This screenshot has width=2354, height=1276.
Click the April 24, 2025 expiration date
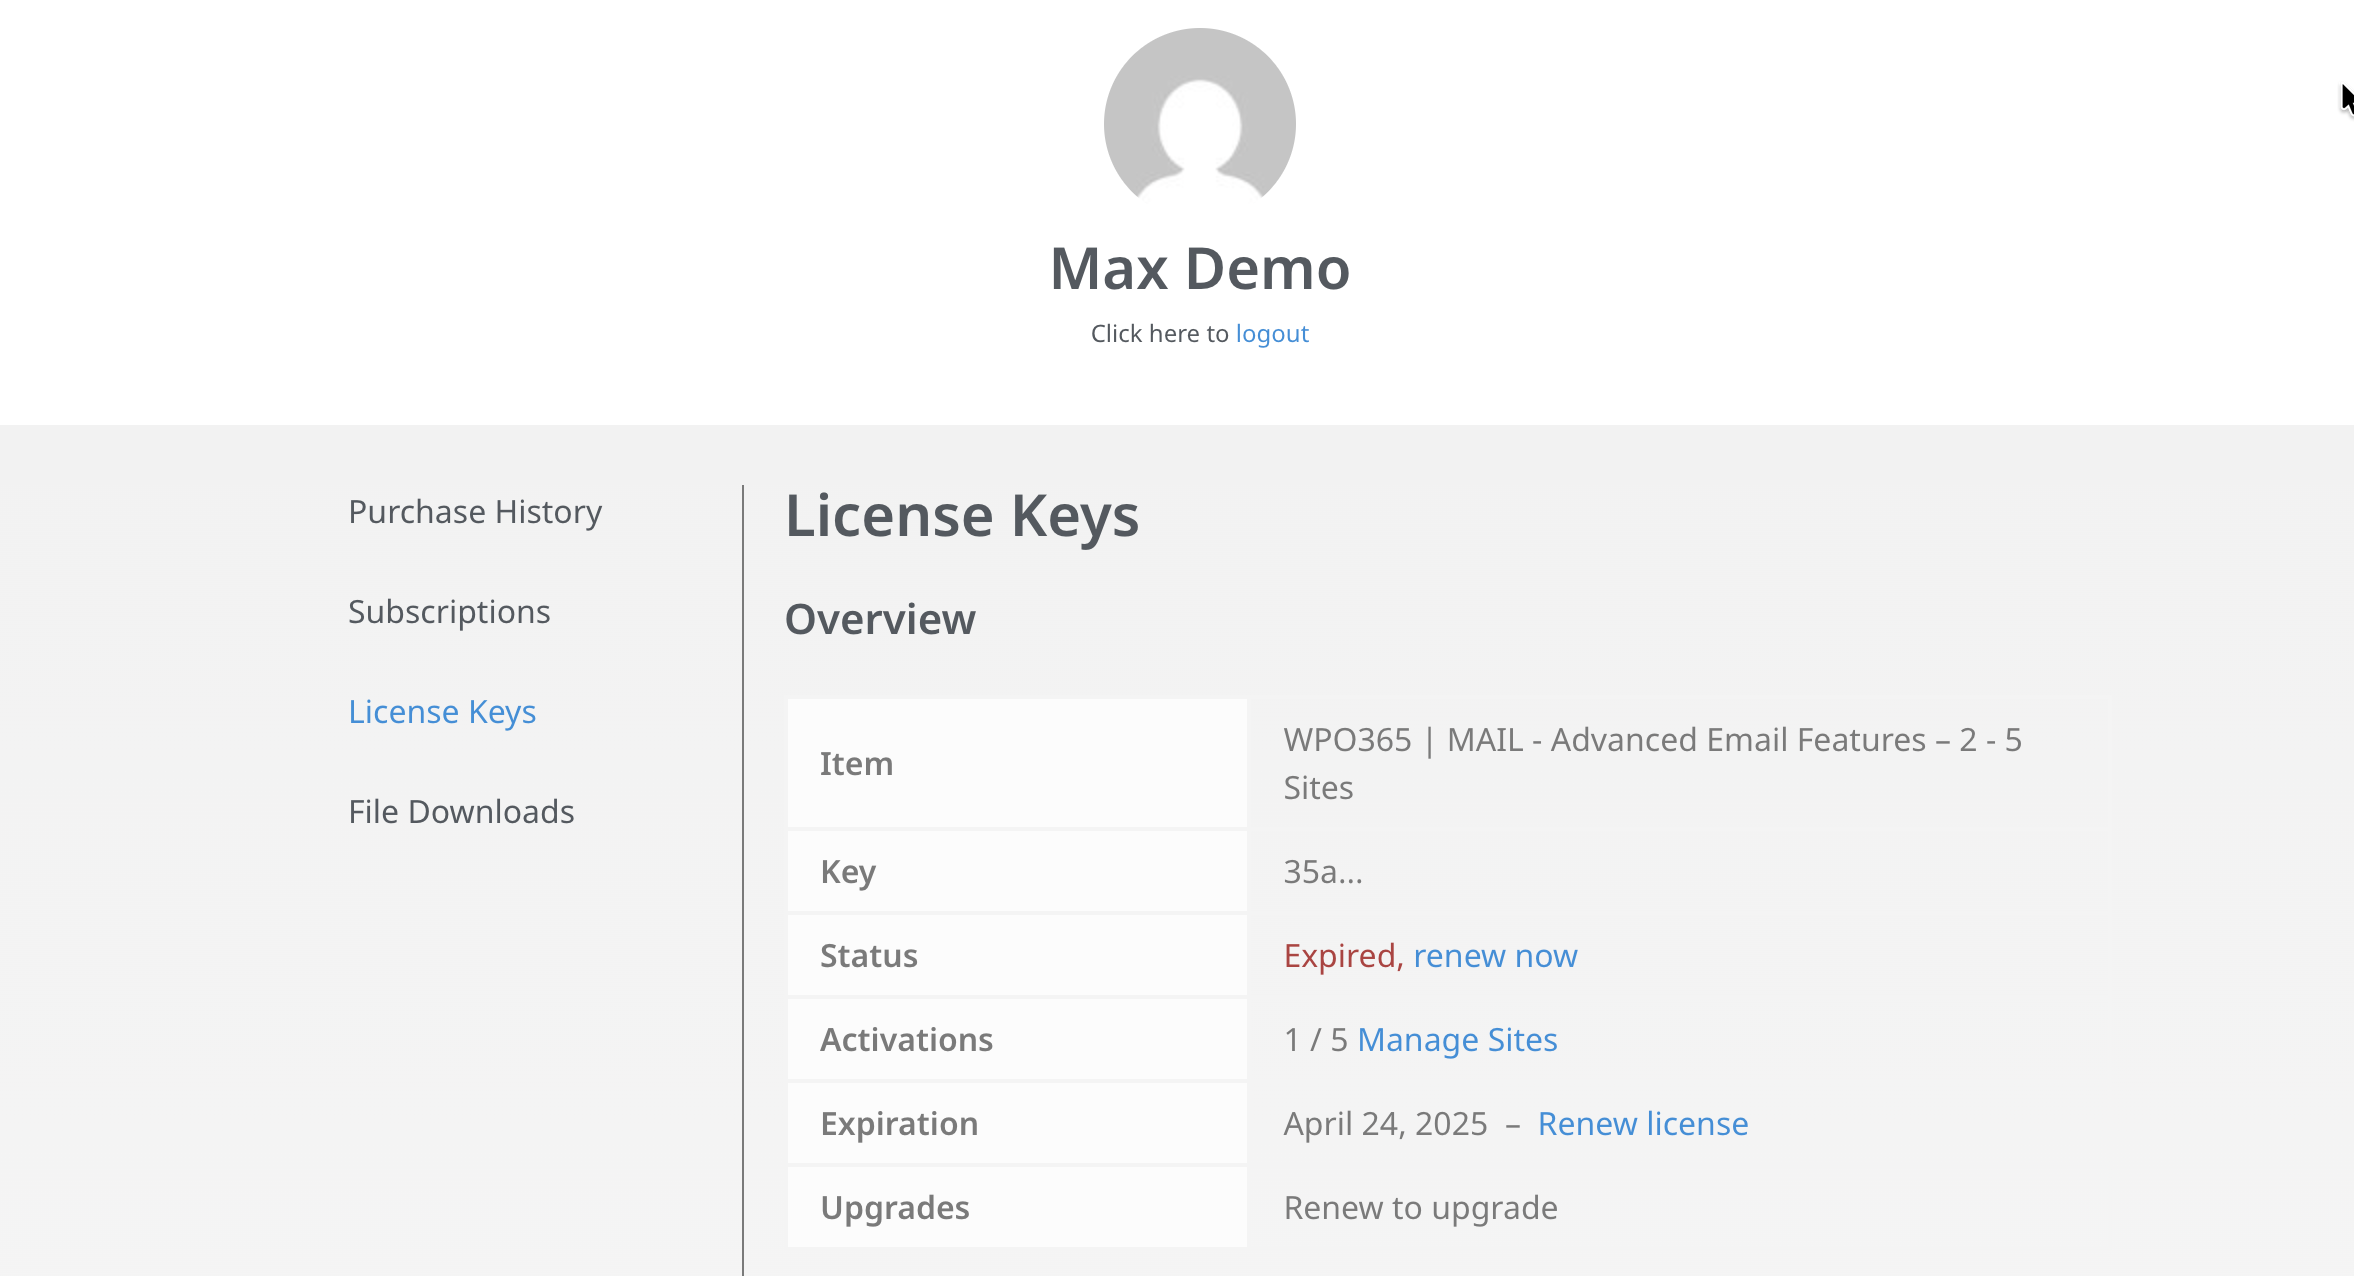coord(1385,1124)
